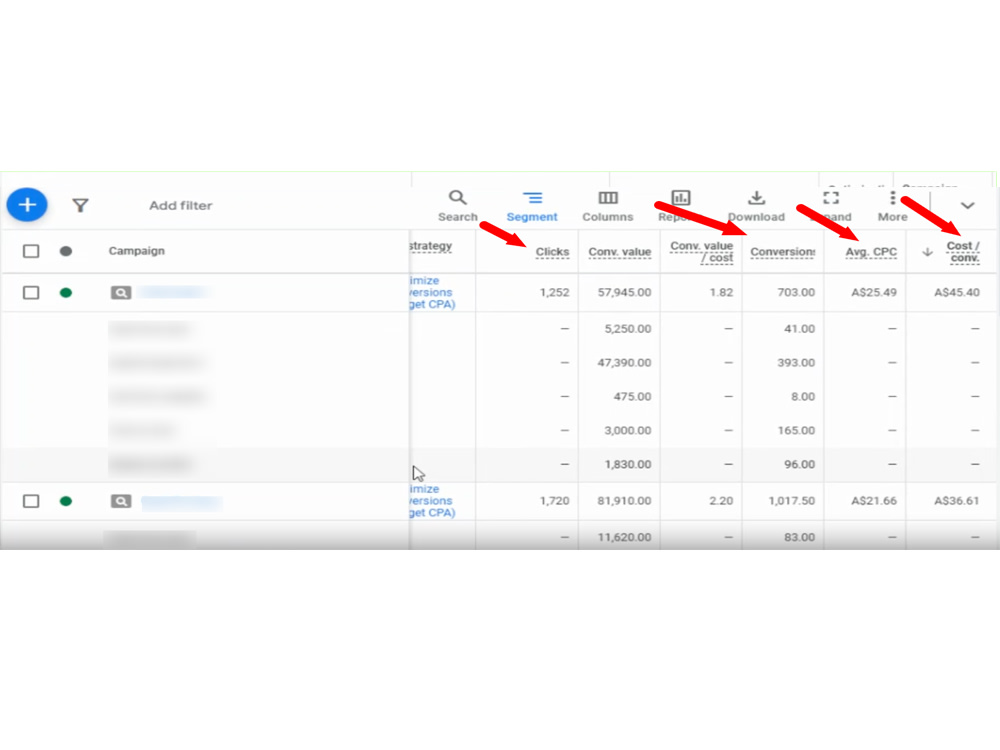Click the sort arrow beside Cost / conv.
1000x750 pixels.
(927, 252)
